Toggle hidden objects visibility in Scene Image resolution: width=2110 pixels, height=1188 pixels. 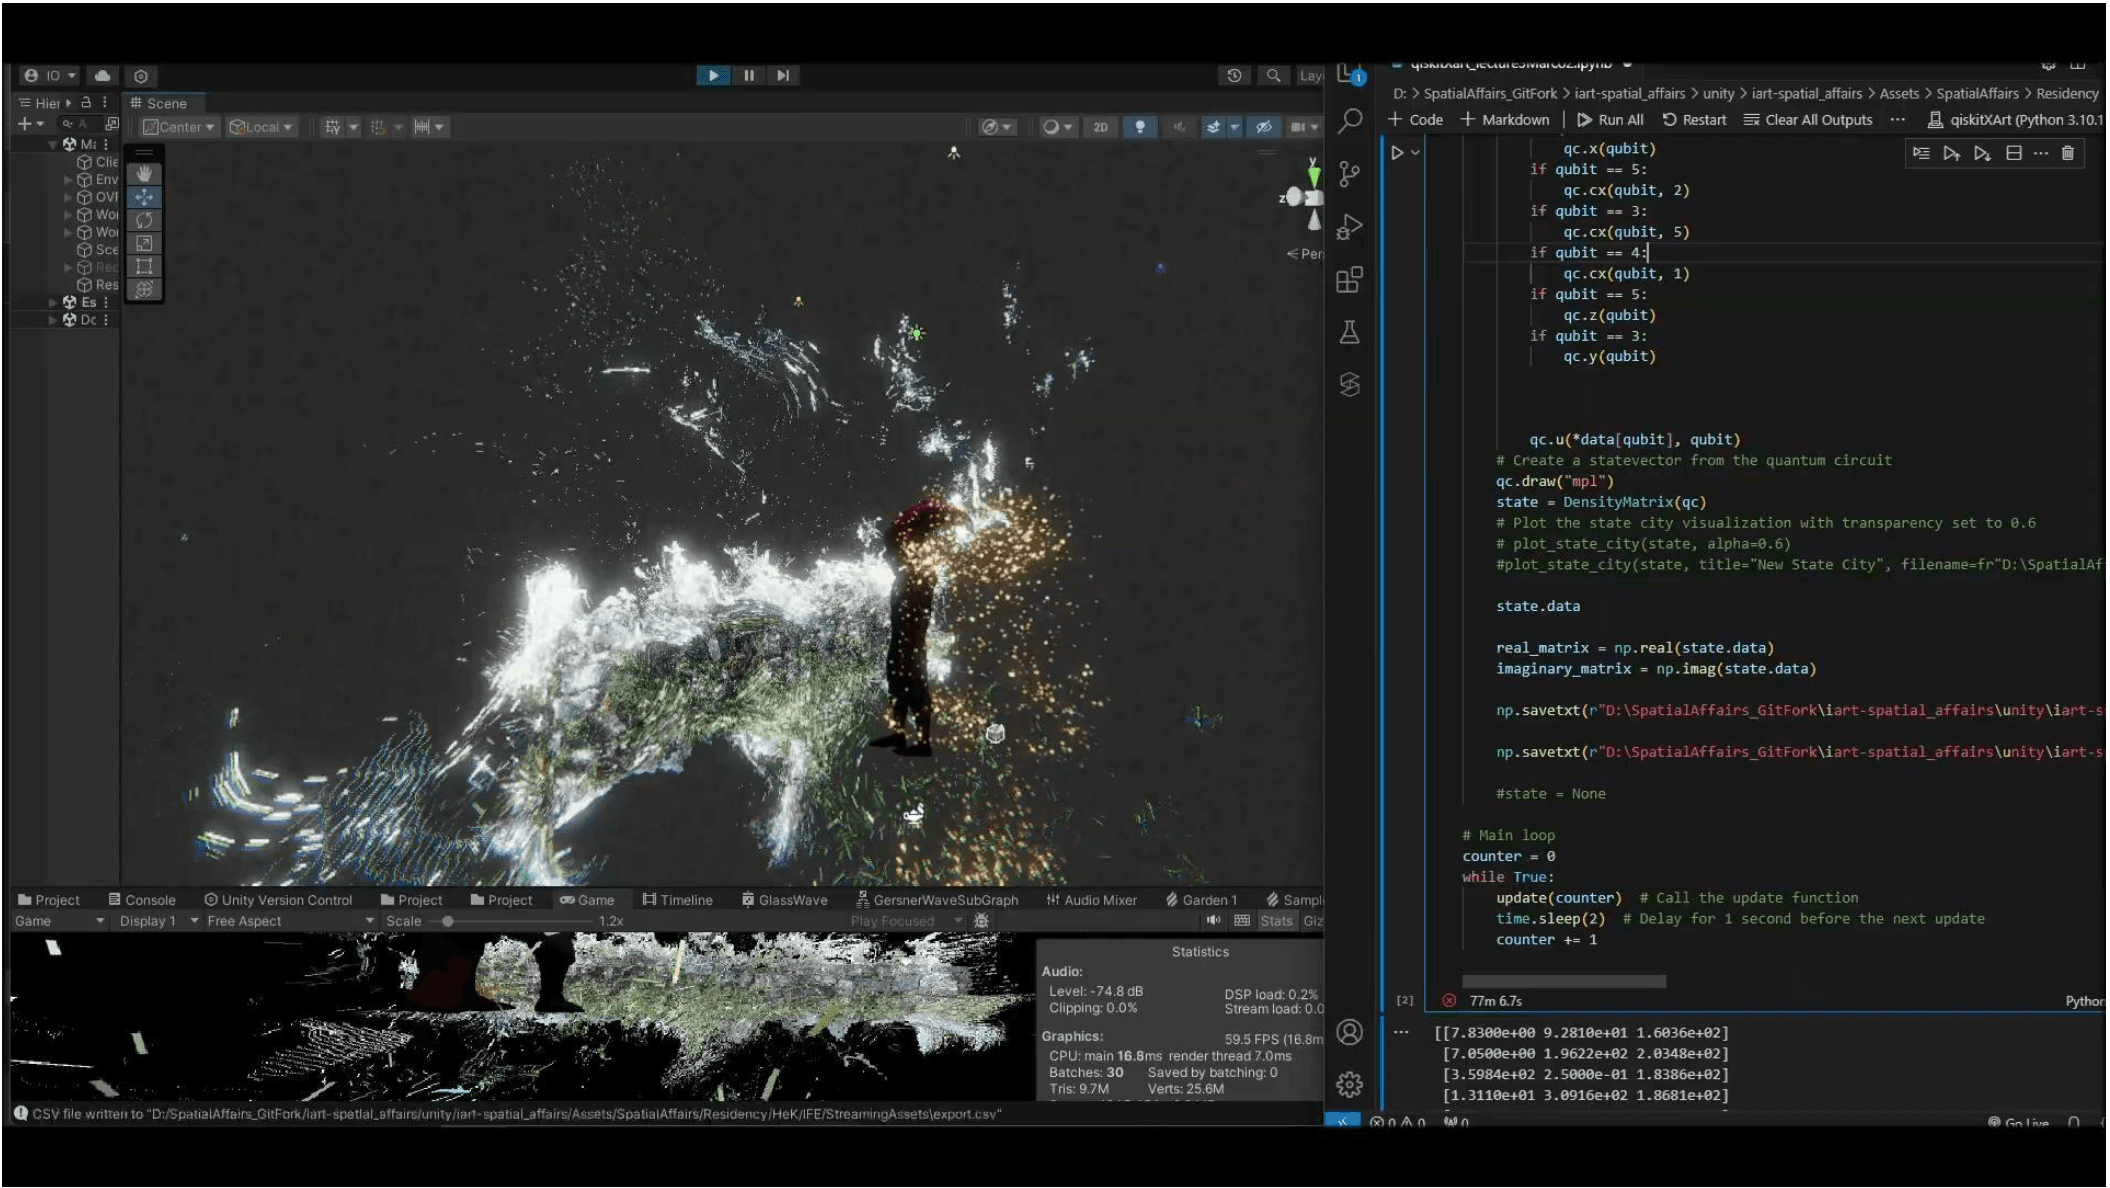(1264, 127)
